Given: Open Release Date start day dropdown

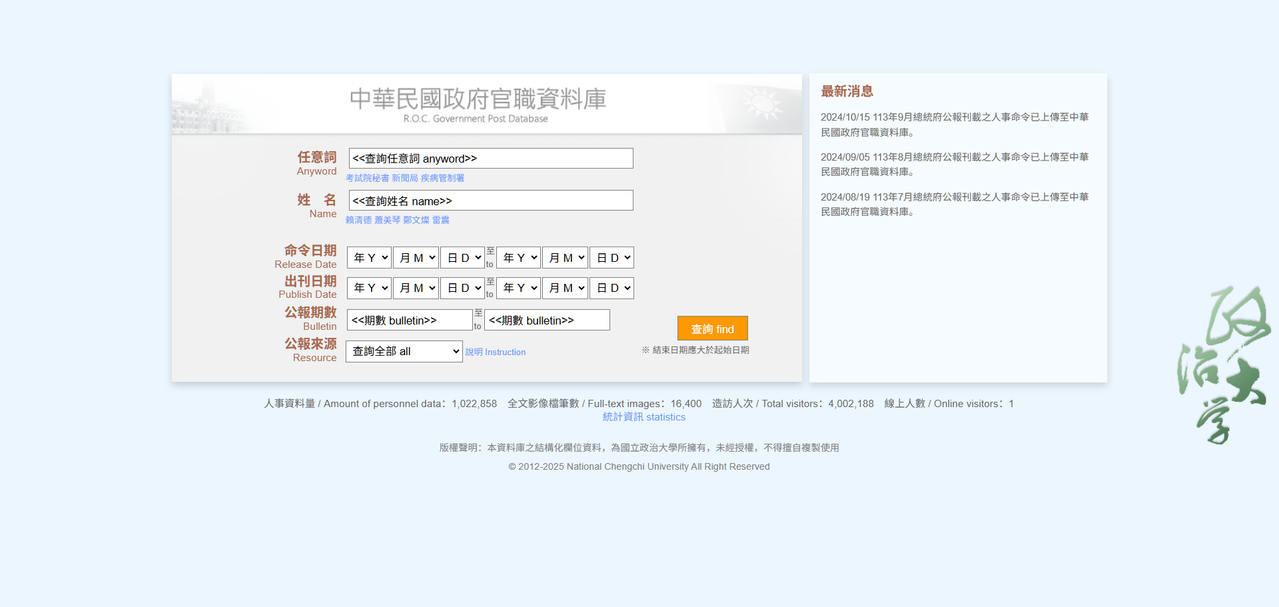Looking at the screenshot, I should pyautogui.click(x=462, y=258).
